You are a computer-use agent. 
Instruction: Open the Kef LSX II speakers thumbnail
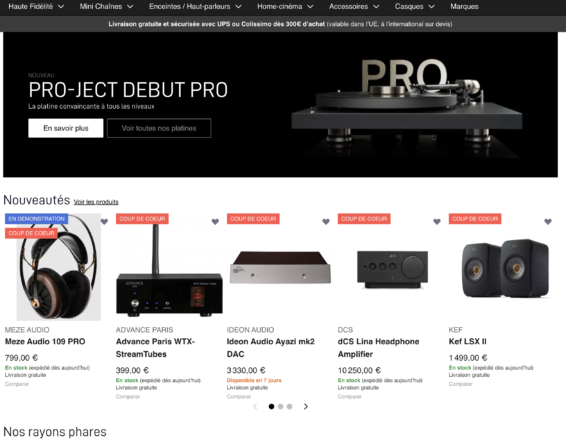click(505, 268)
